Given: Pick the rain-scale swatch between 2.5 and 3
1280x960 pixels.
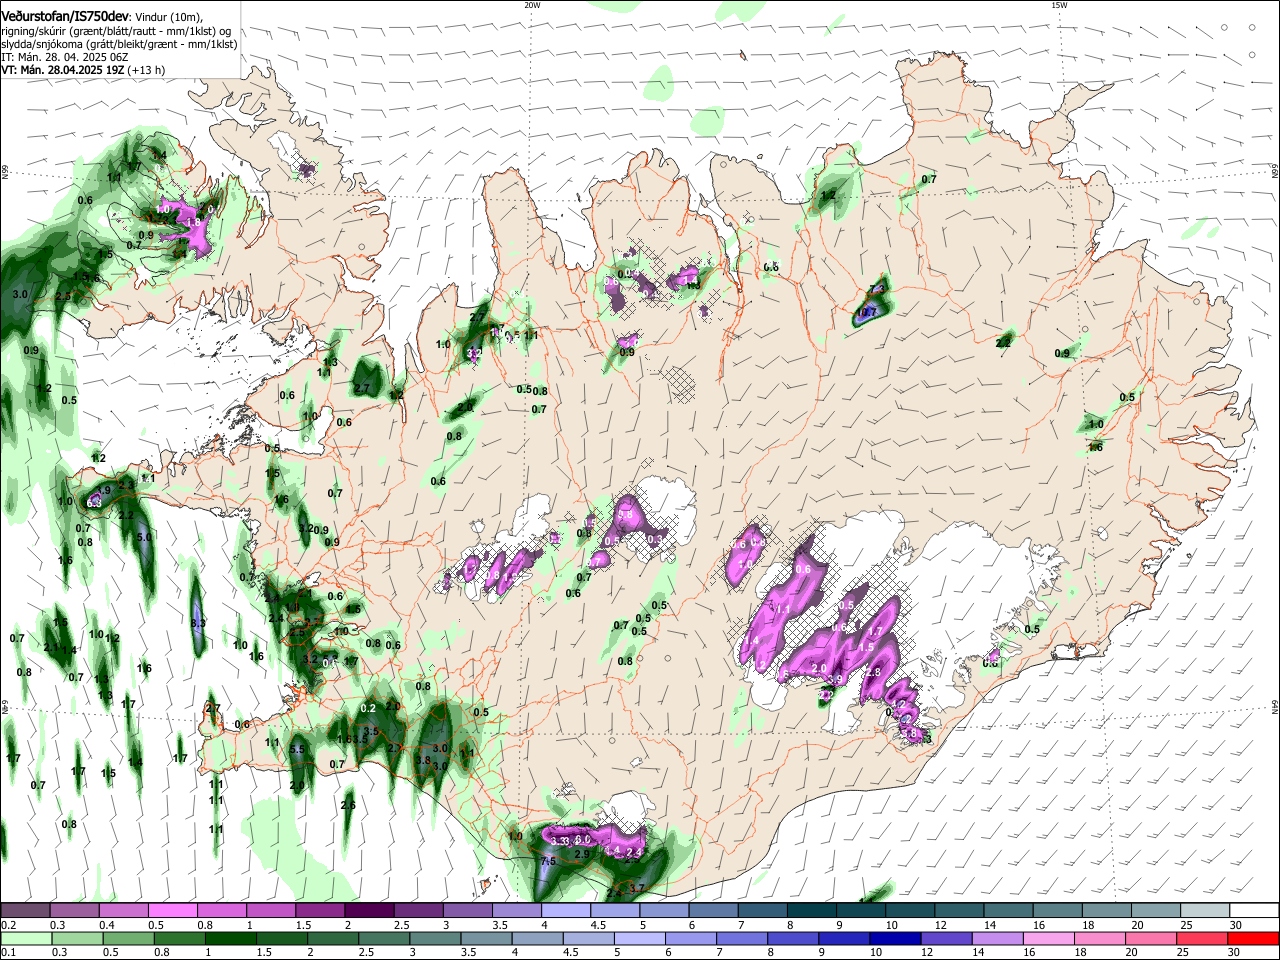Looking at the screenshot, I should pos(384,938).
